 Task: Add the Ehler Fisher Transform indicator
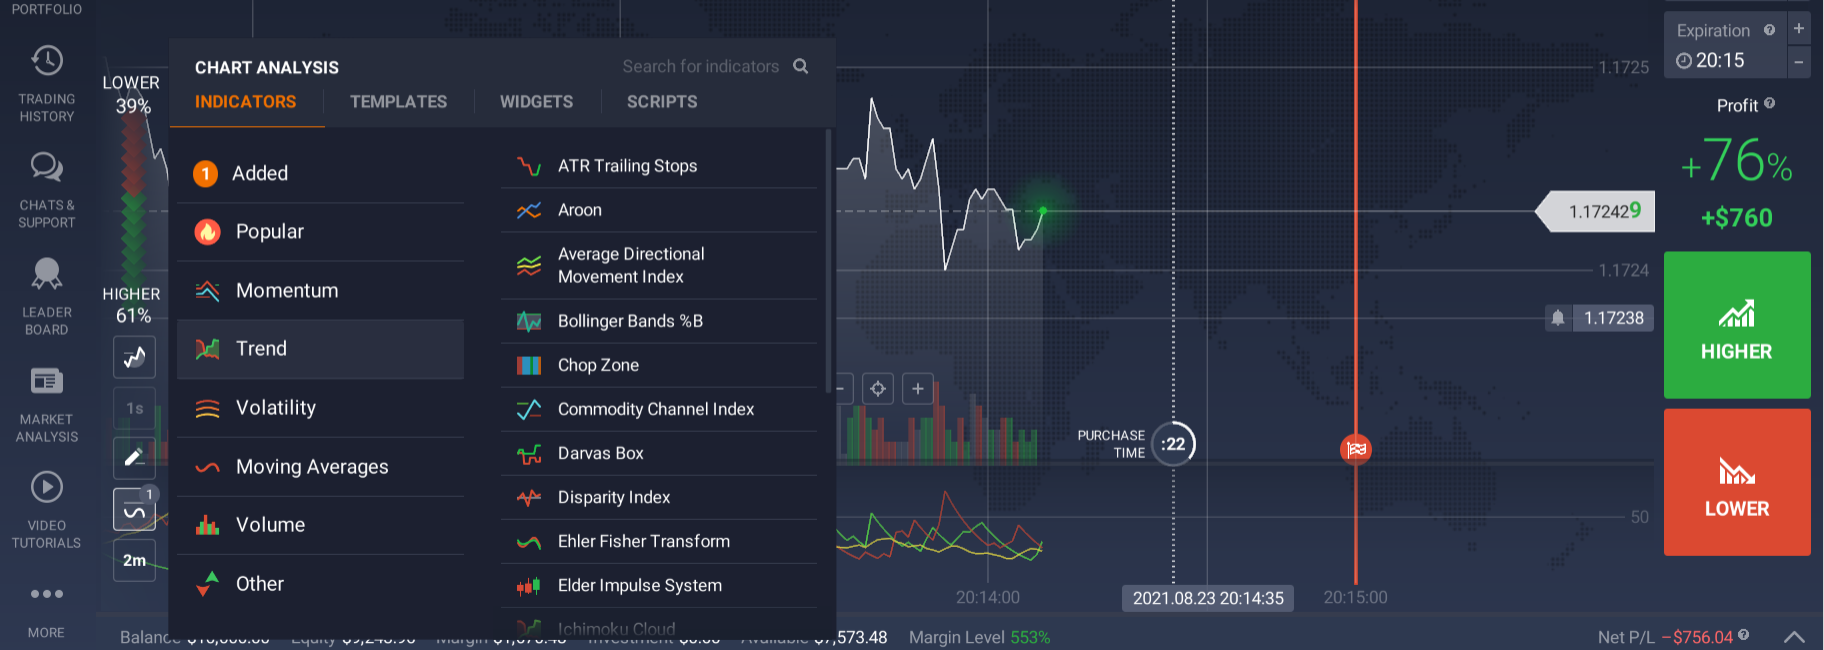tap(659, 541)
